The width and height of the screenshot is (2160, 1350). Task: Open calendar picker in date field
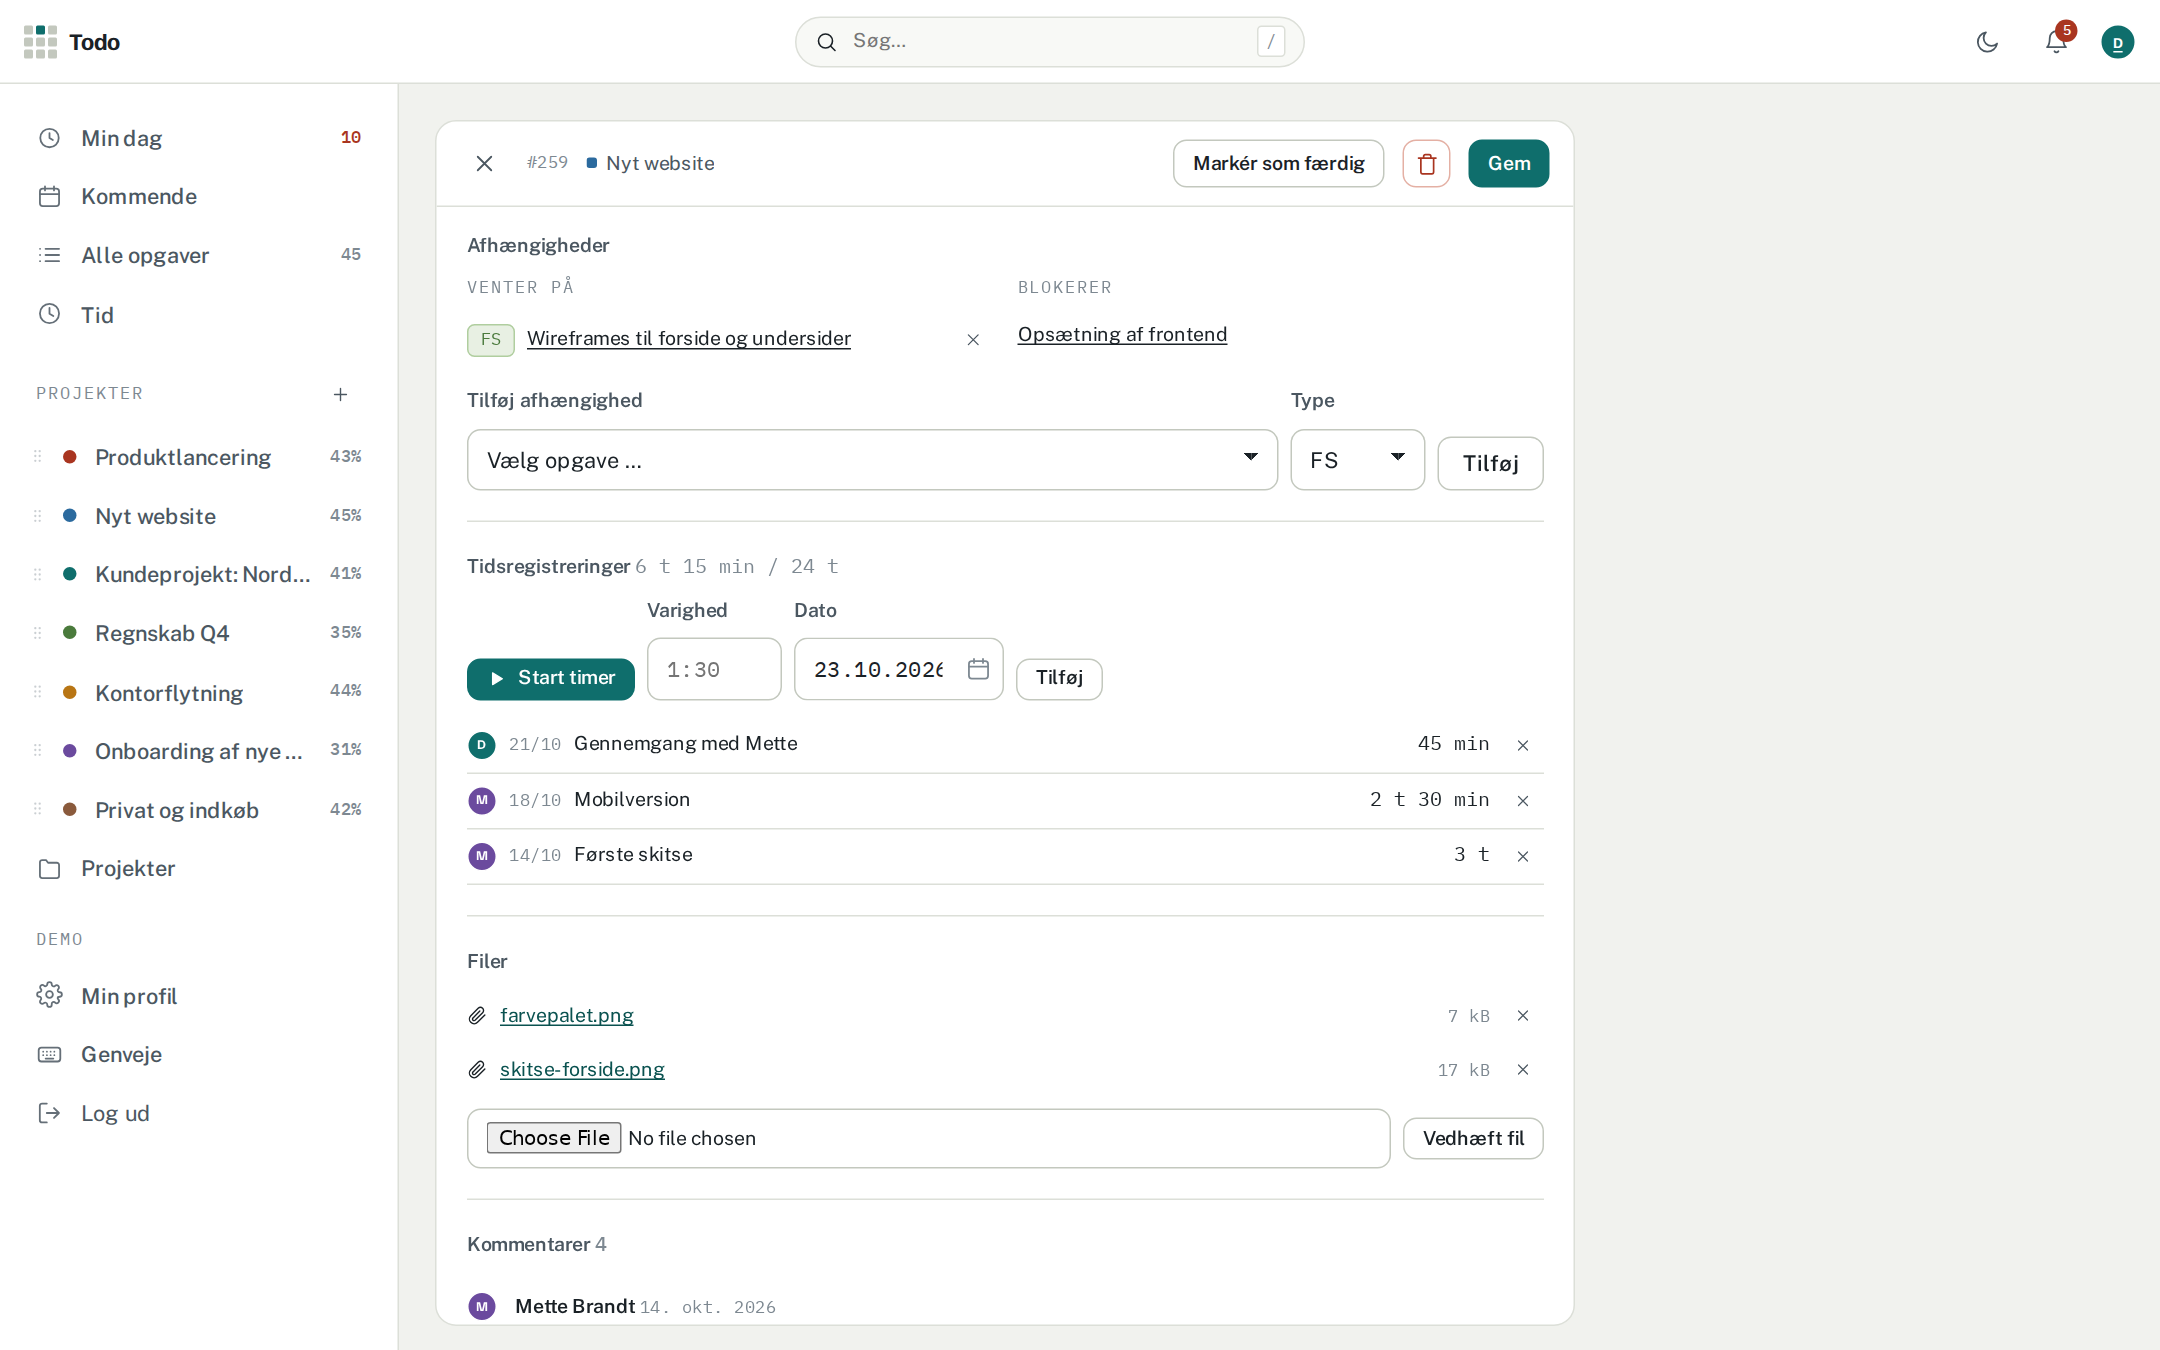coord(978,669)
